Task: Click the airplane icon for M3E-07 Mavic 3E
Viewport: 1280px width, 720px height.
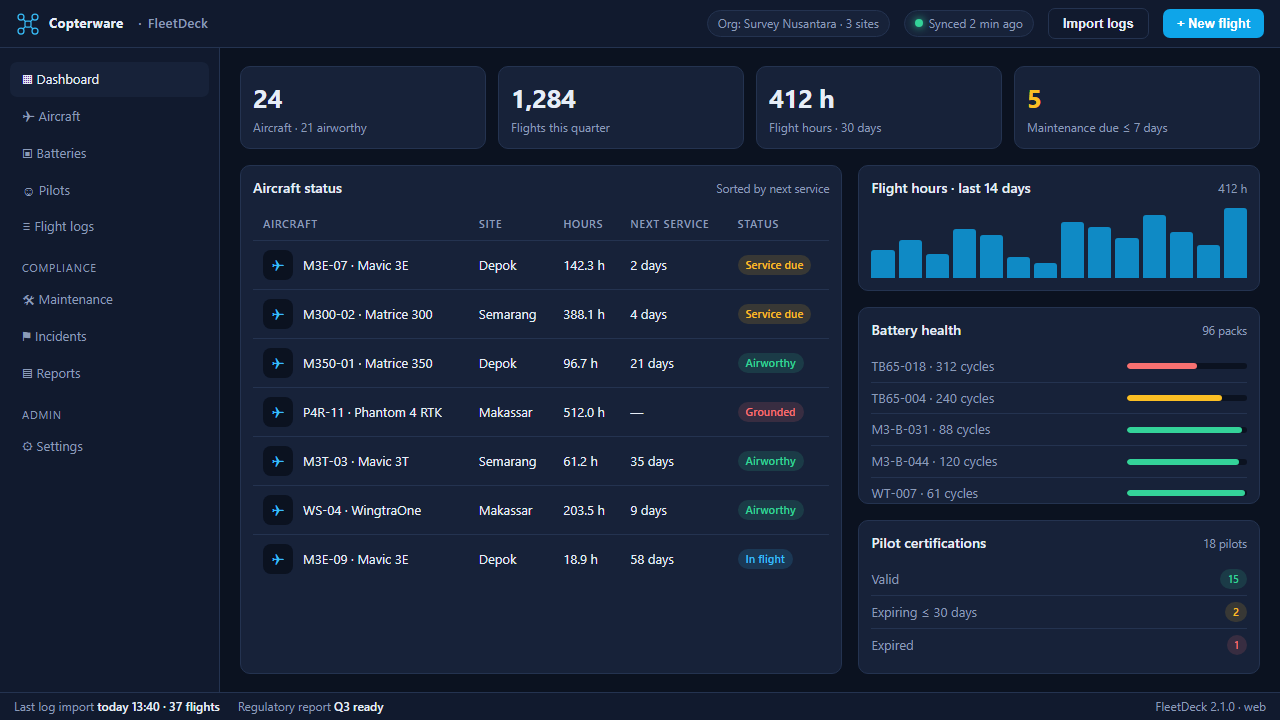Action: (x=278, y=266)
